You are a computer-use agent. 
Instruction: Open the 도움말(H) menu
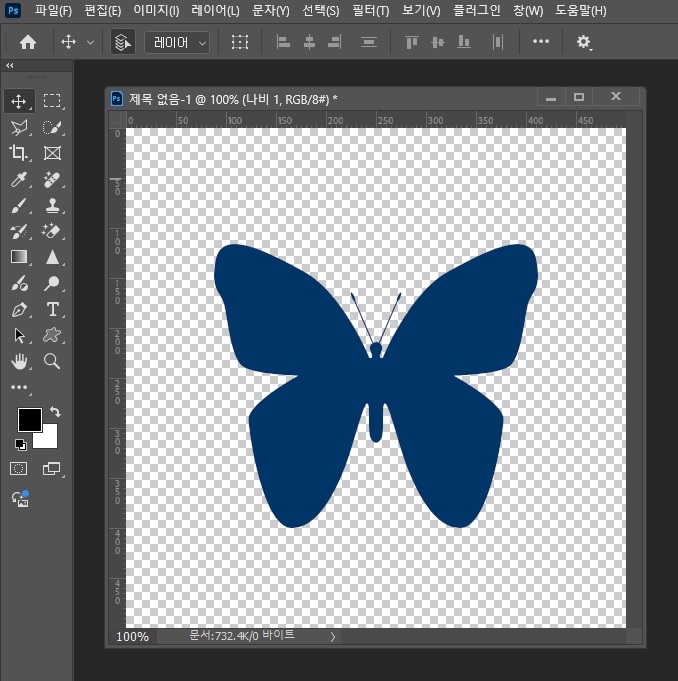(x=581, y=10)
